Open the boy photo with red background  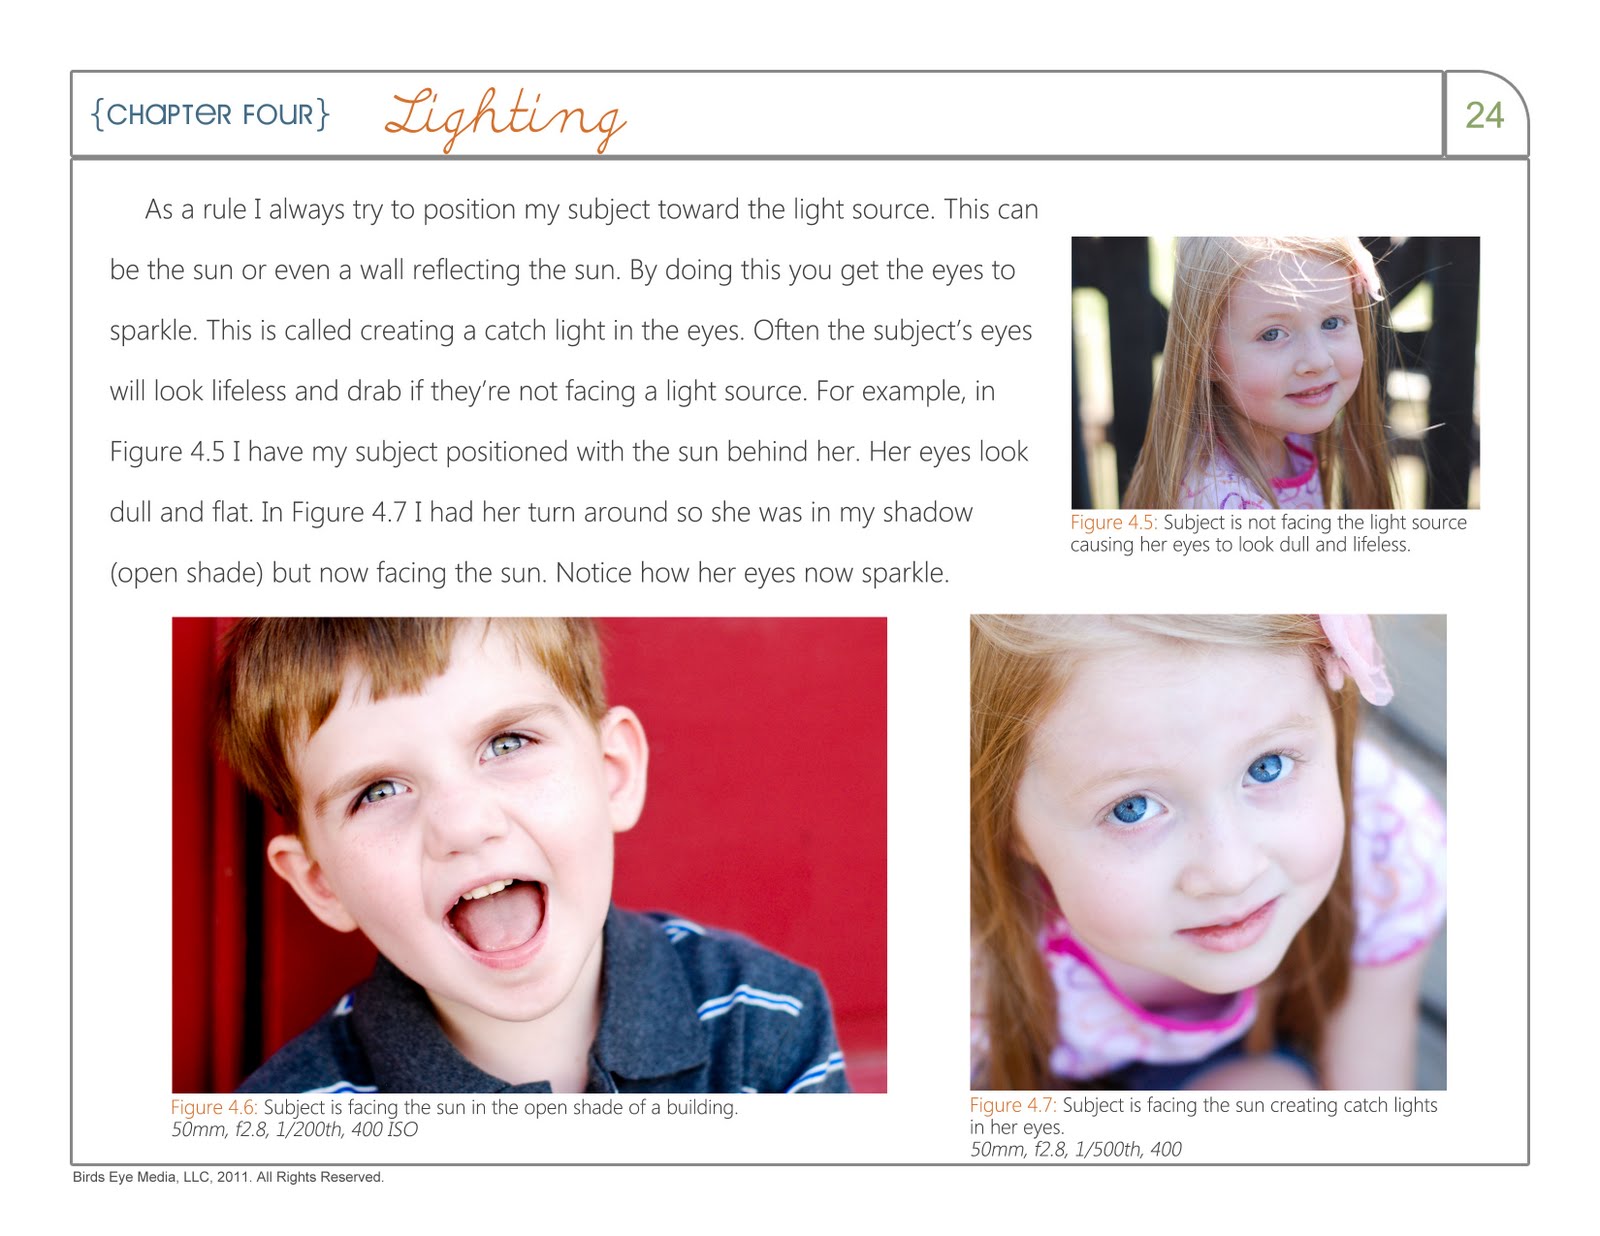pos(529,854)
